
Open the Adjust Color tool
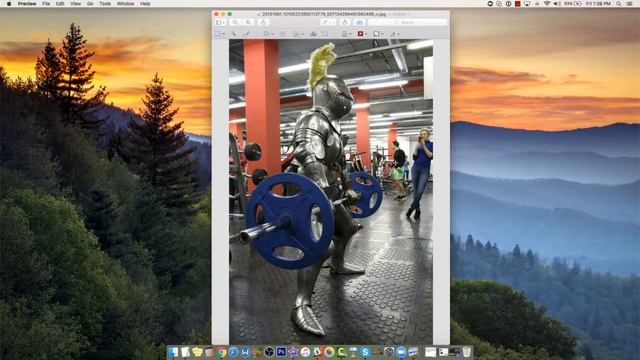coord(313,34)
